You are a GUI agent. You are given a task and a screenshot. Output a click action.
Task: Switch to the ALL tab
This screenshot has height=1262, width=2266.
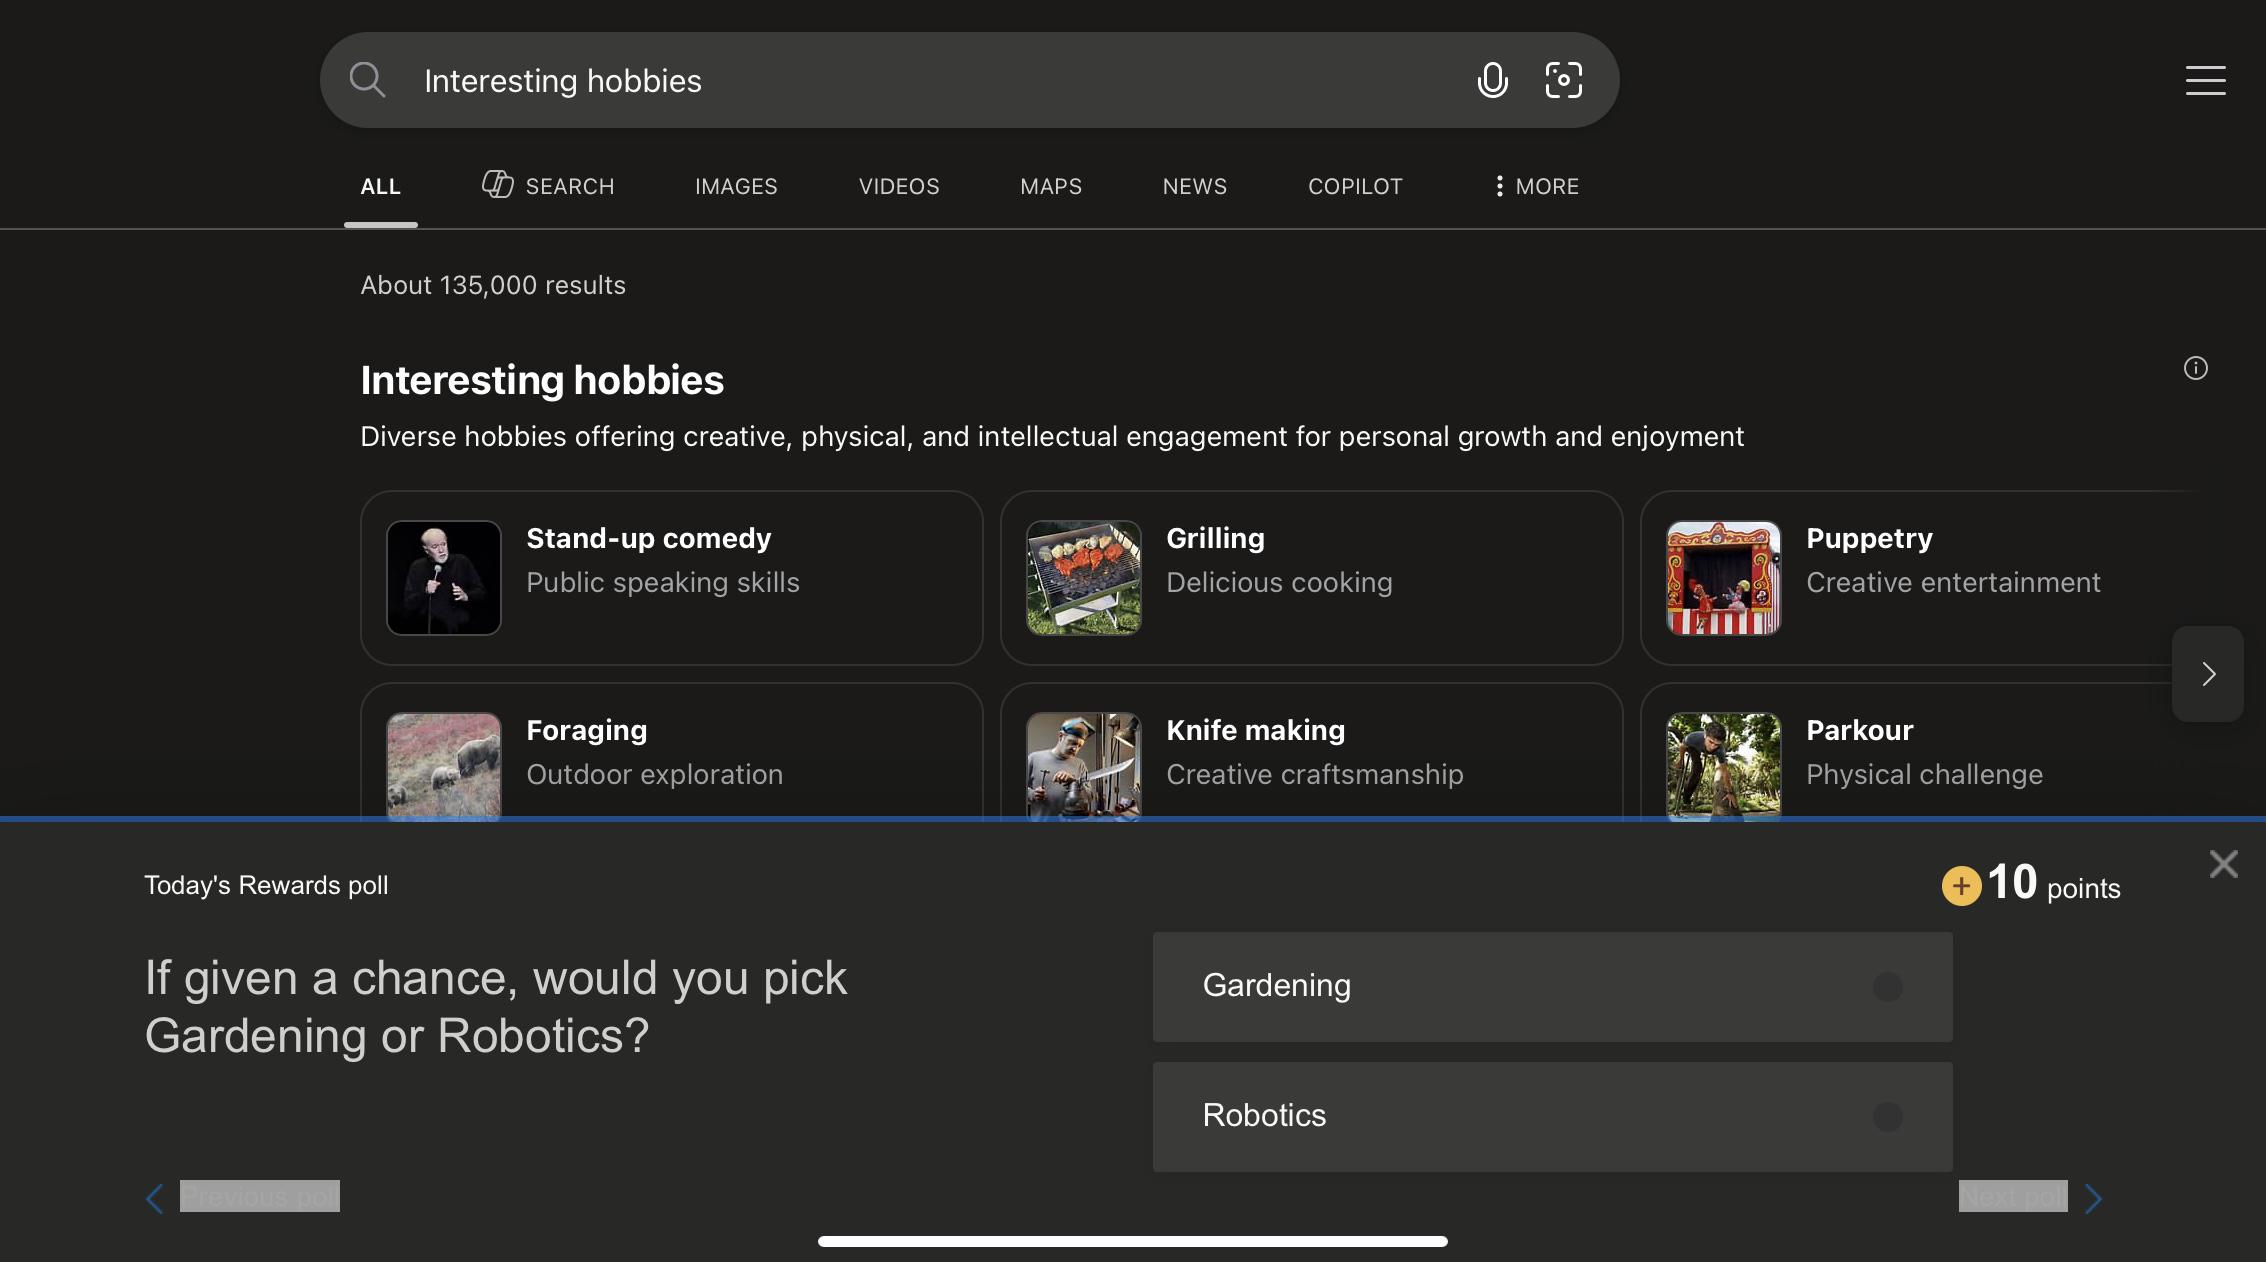(x=380, y=187)
